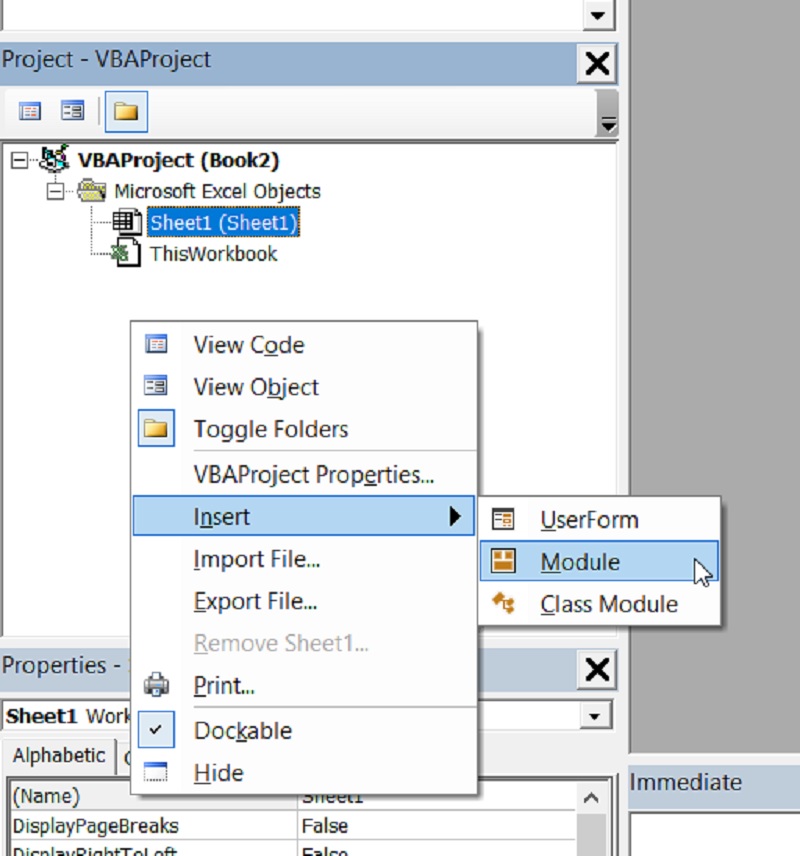Select Module from Insert submenu
Viewport: 800px width, 856px height.
(x=580, y=562)
